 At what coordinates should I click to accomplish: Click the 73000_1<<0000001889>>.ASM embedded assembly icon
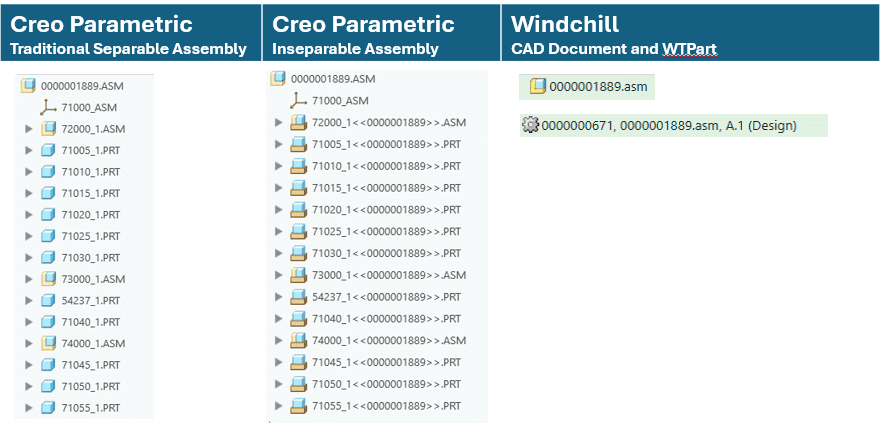[x=298, y=275]
